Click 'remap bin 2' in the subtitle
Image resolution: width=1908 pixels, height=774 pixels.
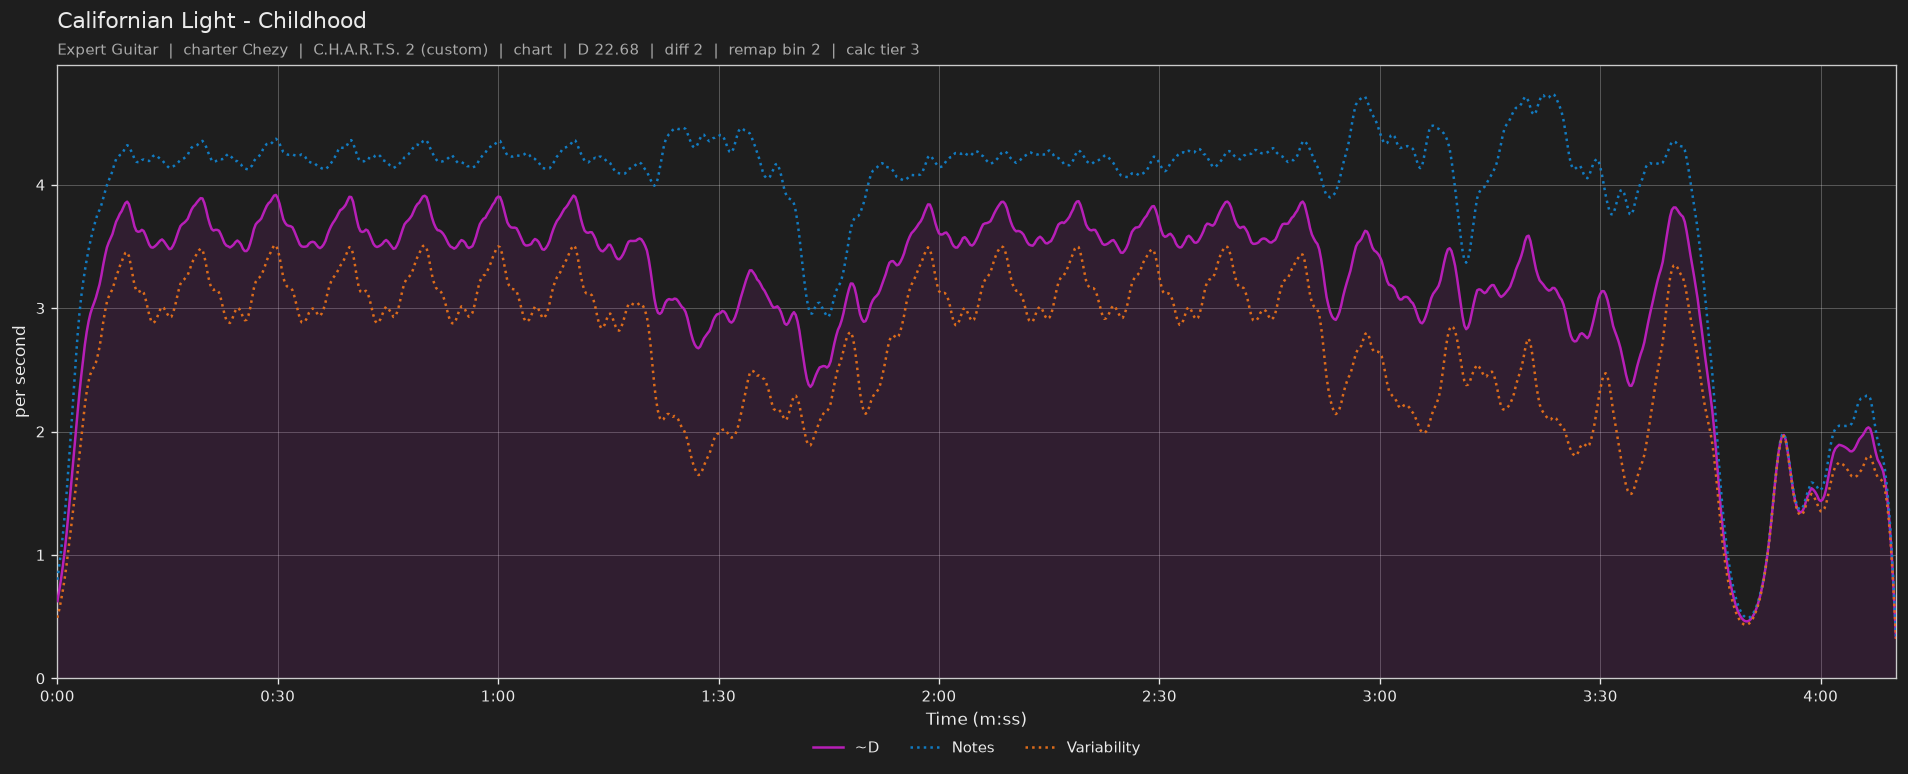[774, 50]
